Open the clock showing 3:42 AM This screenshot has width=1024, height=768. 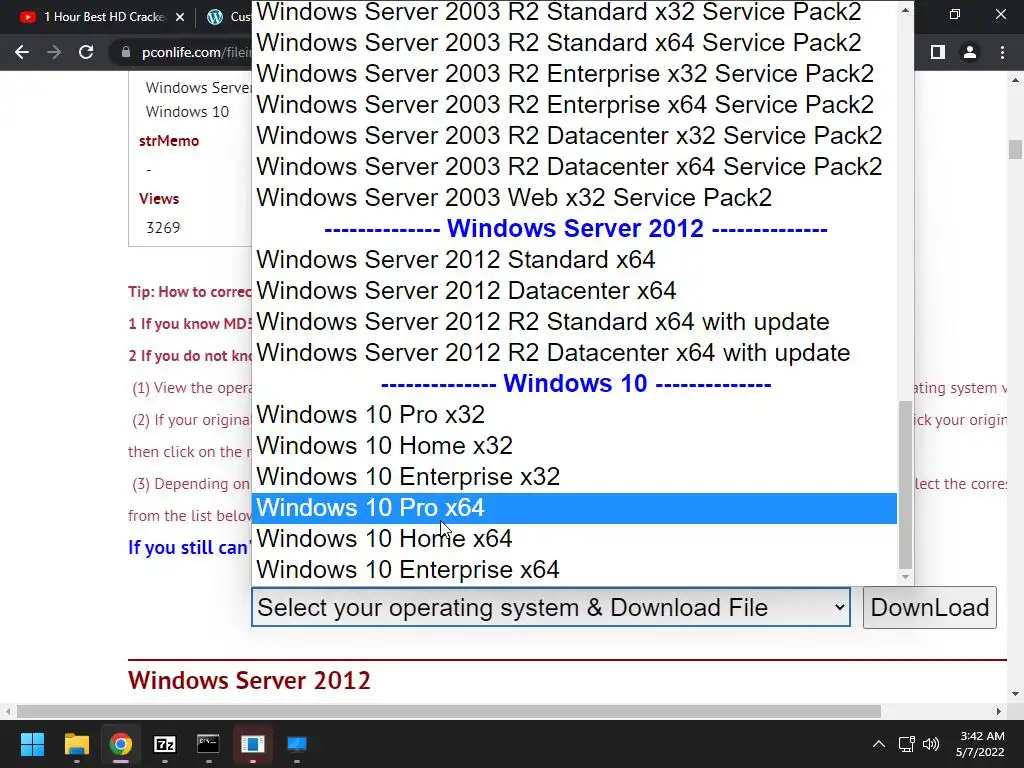(x=980, y=744)
